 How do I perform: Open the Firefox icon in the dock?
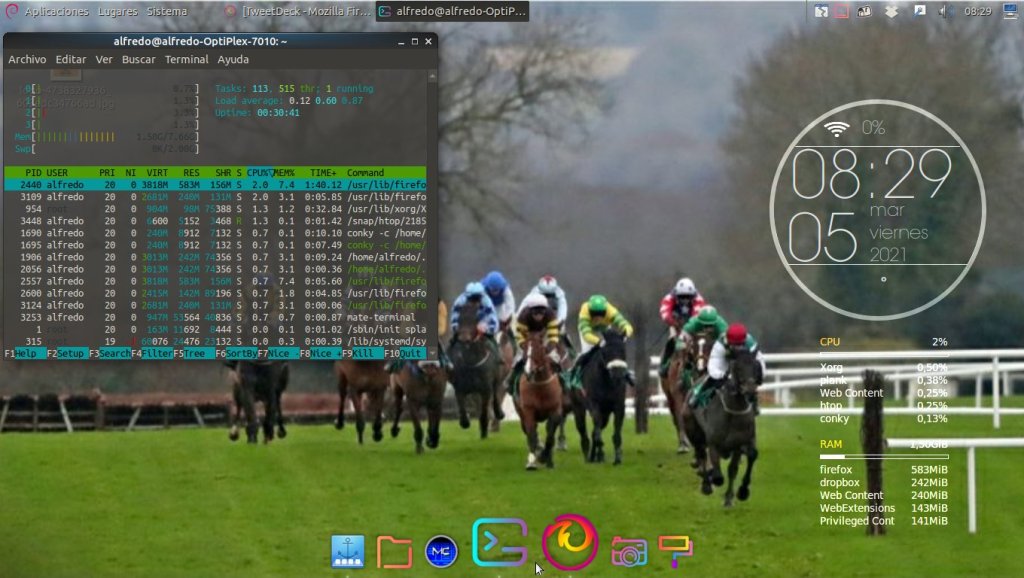570,543
